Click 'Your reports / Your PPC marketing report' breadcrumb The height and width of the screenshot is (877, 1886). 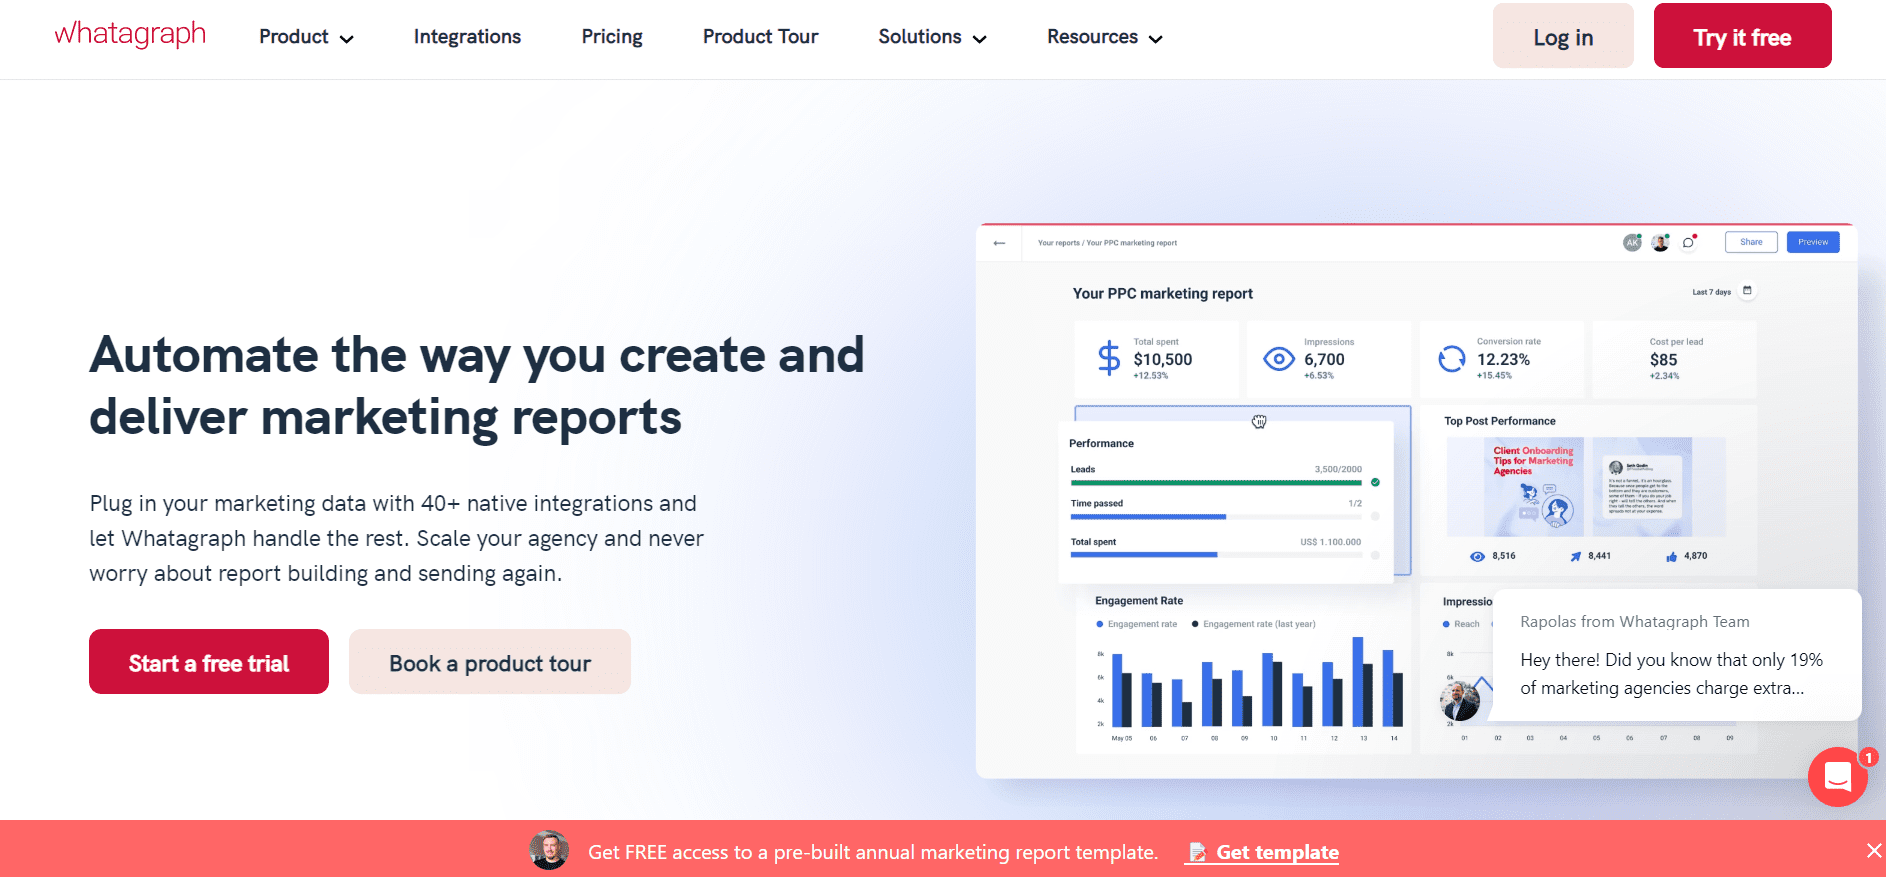click(1107, 243)
